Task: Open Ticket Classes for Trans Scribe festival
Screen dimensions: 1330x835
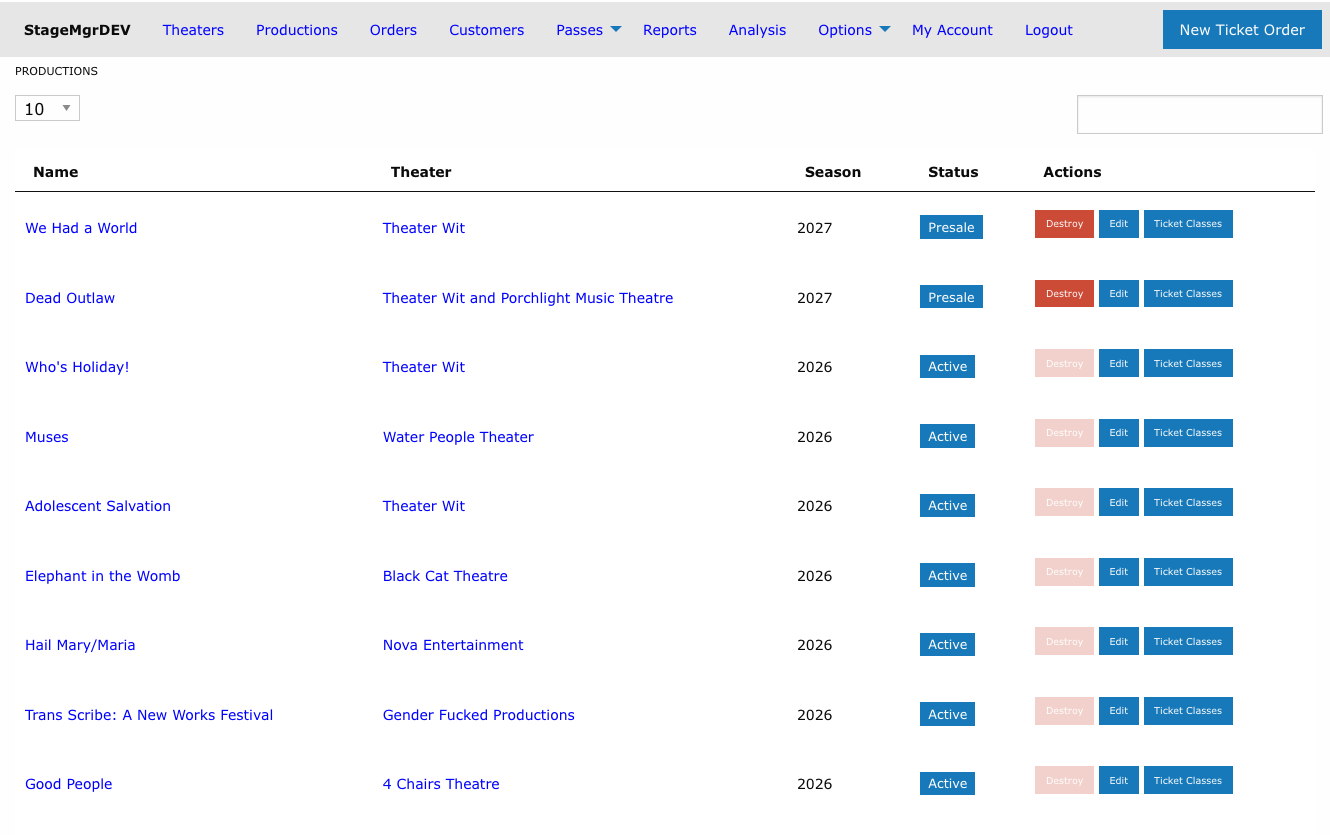Action: [x=1188, y=711]
